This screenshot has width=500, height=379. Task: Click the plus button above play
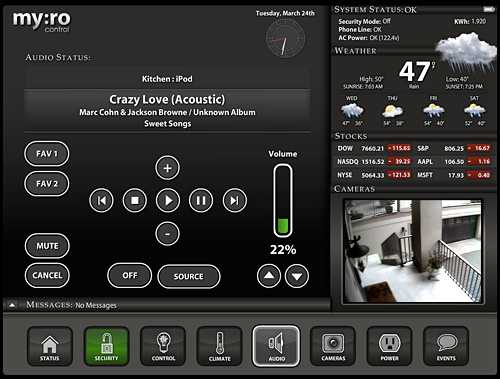tap(167, 168)
